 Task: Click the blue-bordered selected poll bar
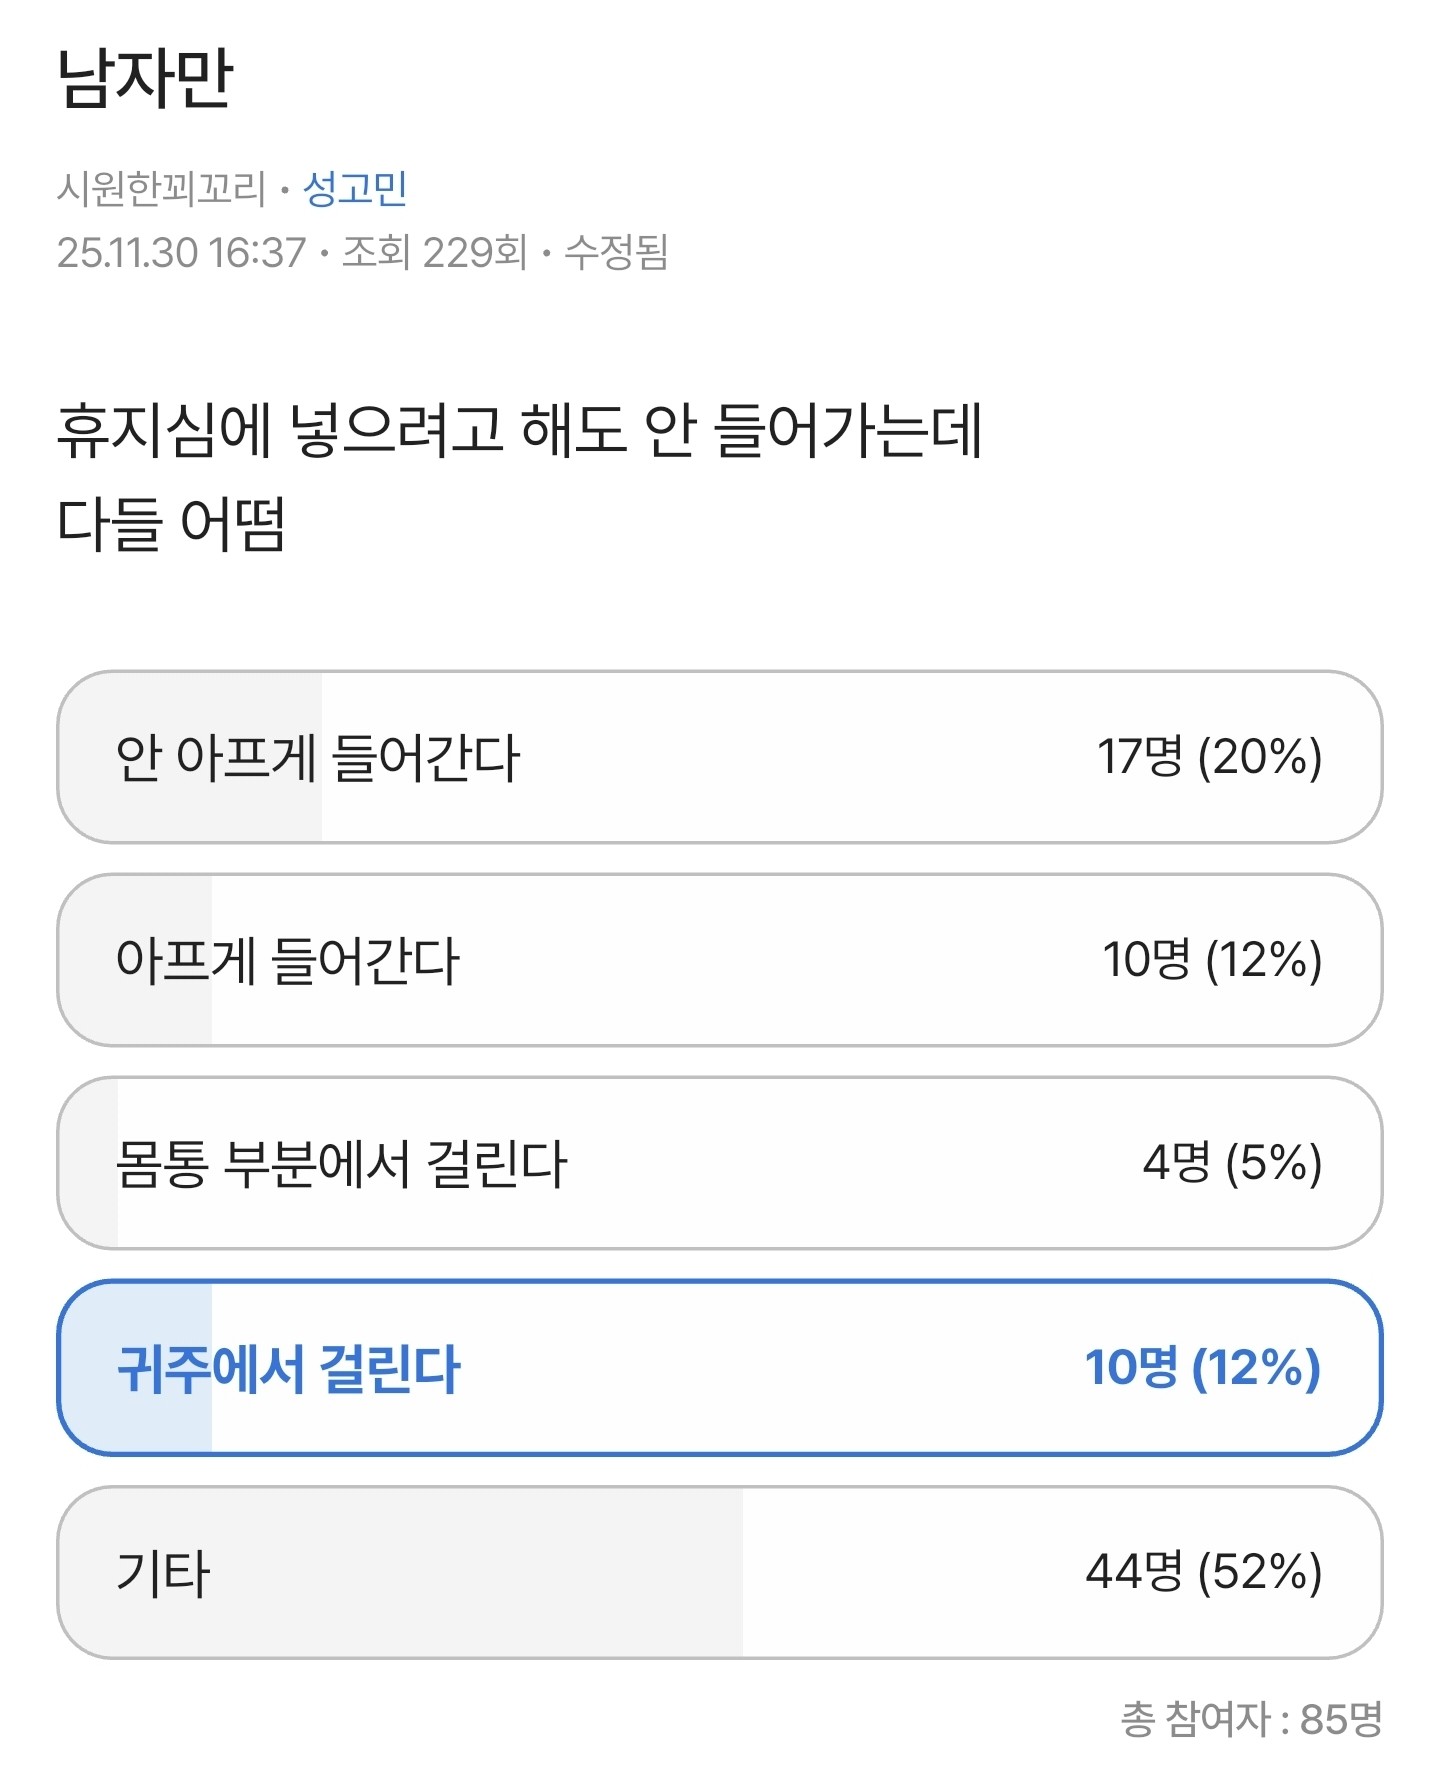coord(720,1371)
